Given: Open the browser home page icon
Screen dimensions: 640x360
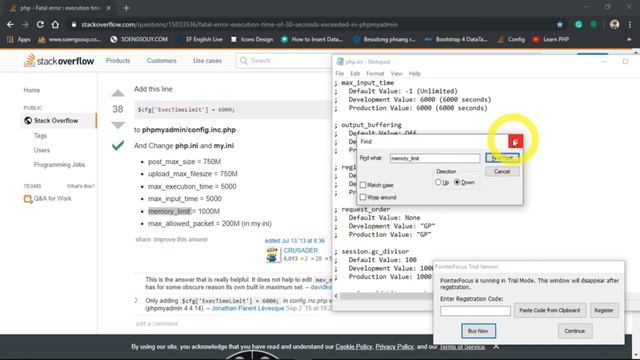Looking at the screenshot, I should 55,24.
